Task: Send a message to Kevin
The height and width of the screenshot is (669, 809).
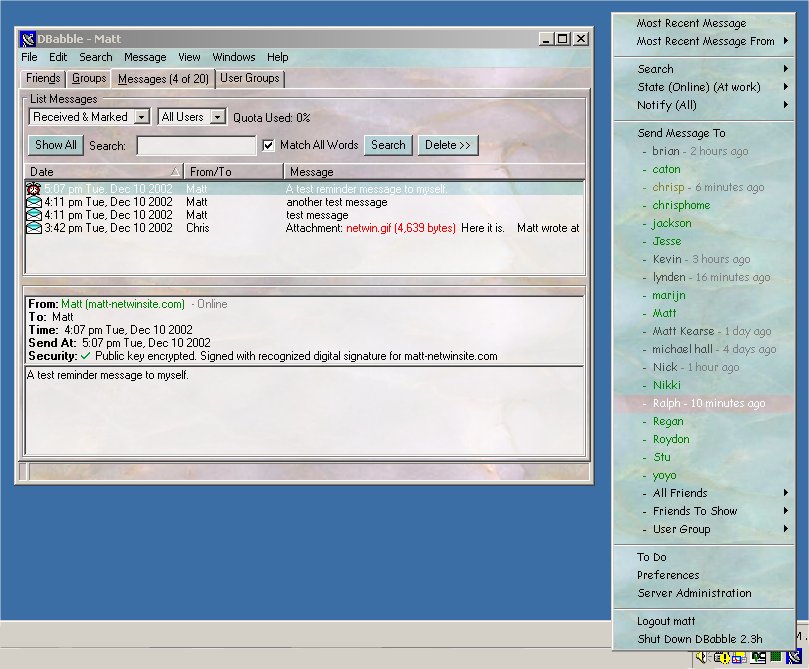Action: tap(705, 259)
